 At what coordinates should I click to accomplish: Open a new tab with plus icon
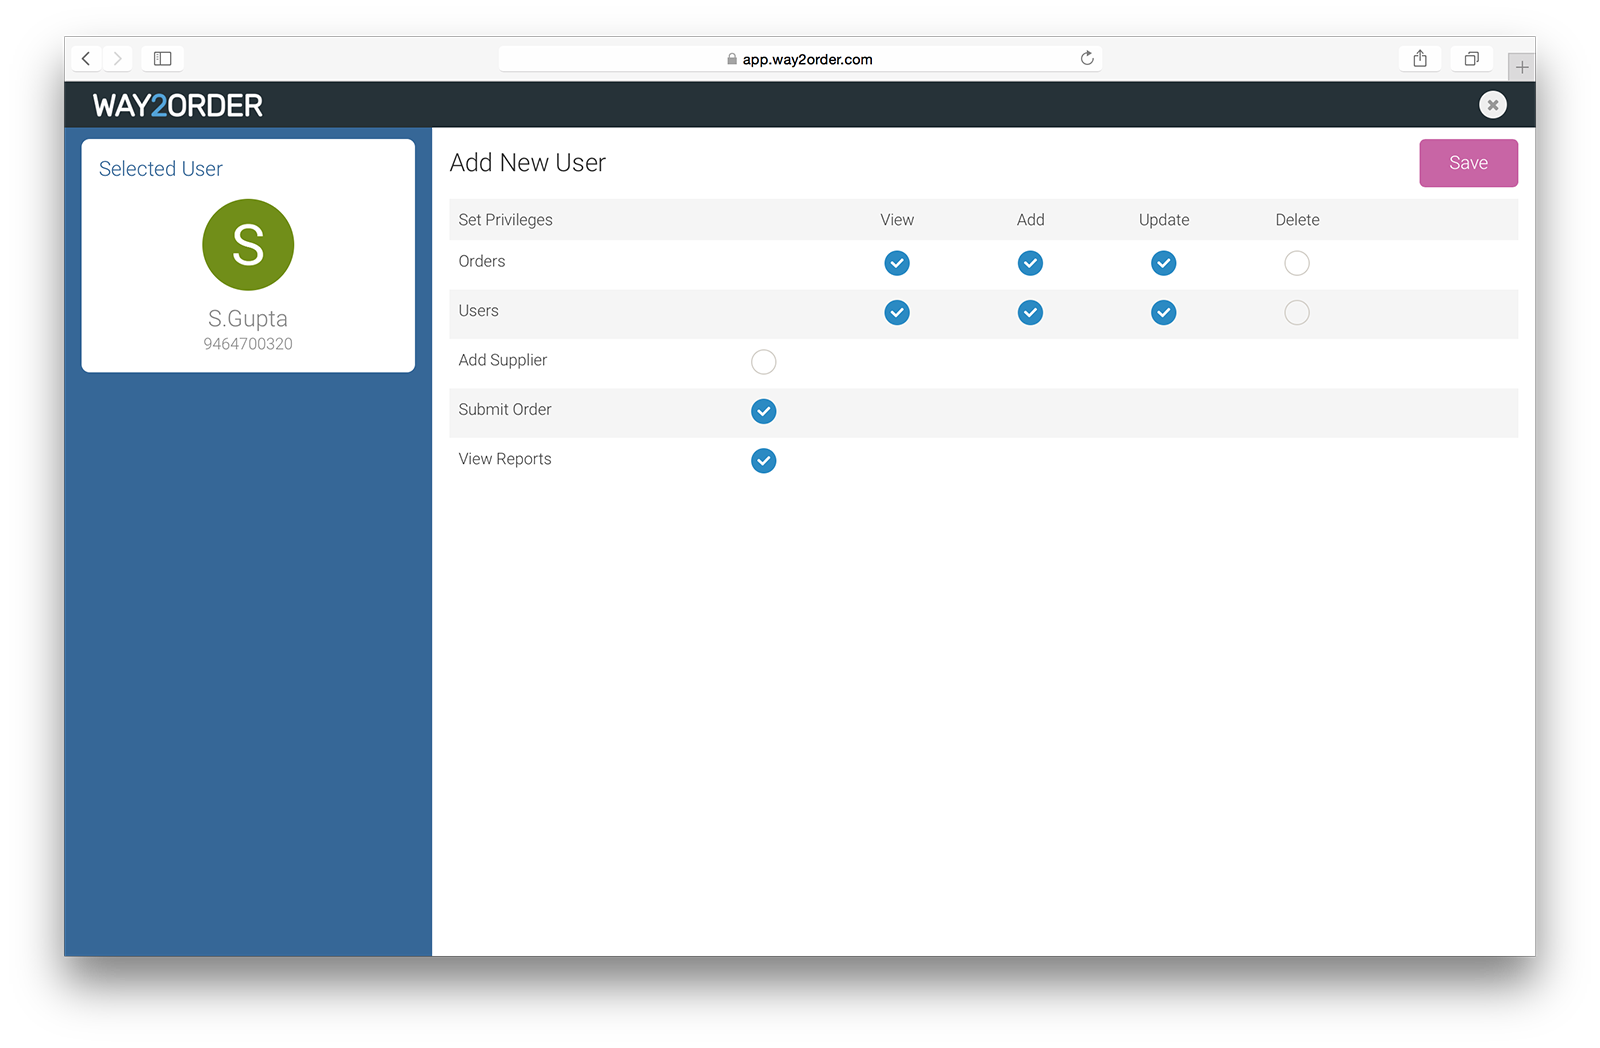point(1522,67)
